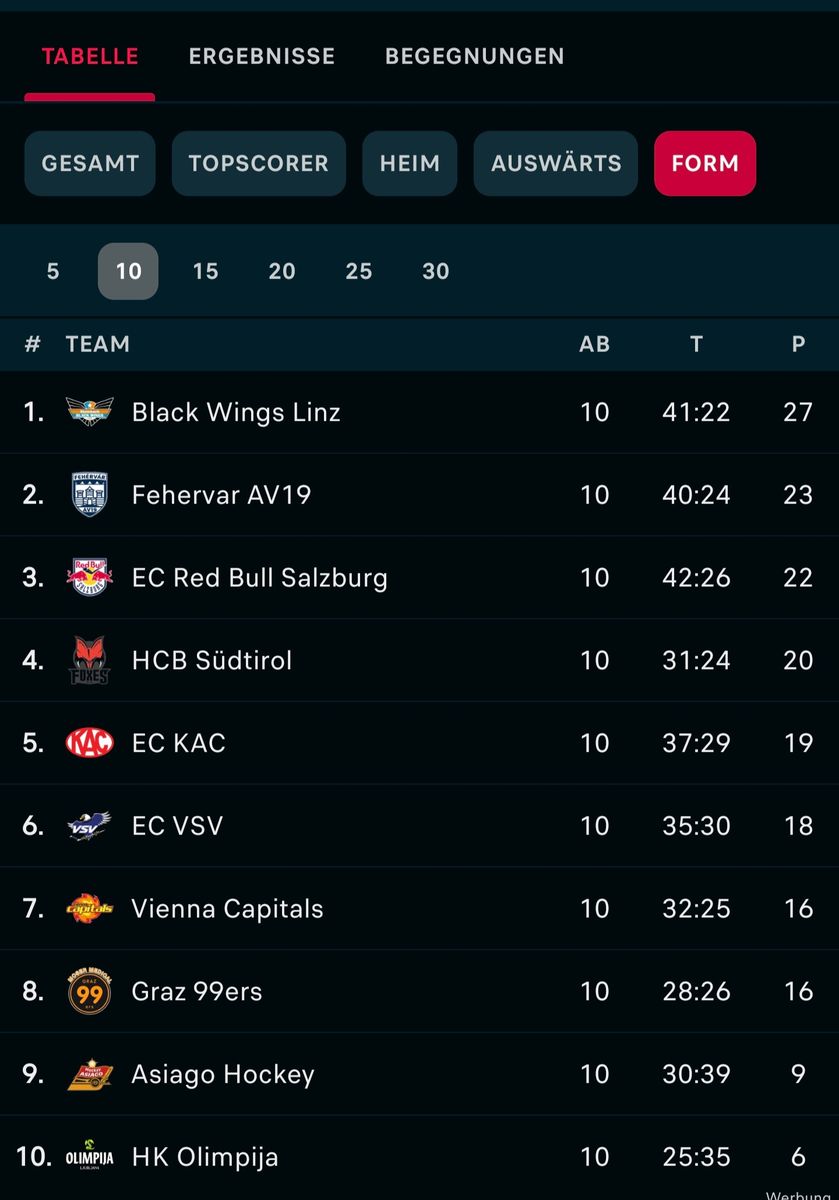This screenshot has width=839, height=1200.
Task: Tap the red KAC oval logo
Action: [89, 743]
